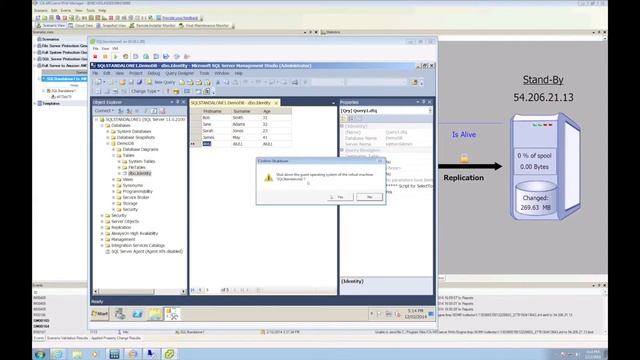Expand the Database Diagrams node
Screen dimensions: 640x360
click(x=114, y=150)
